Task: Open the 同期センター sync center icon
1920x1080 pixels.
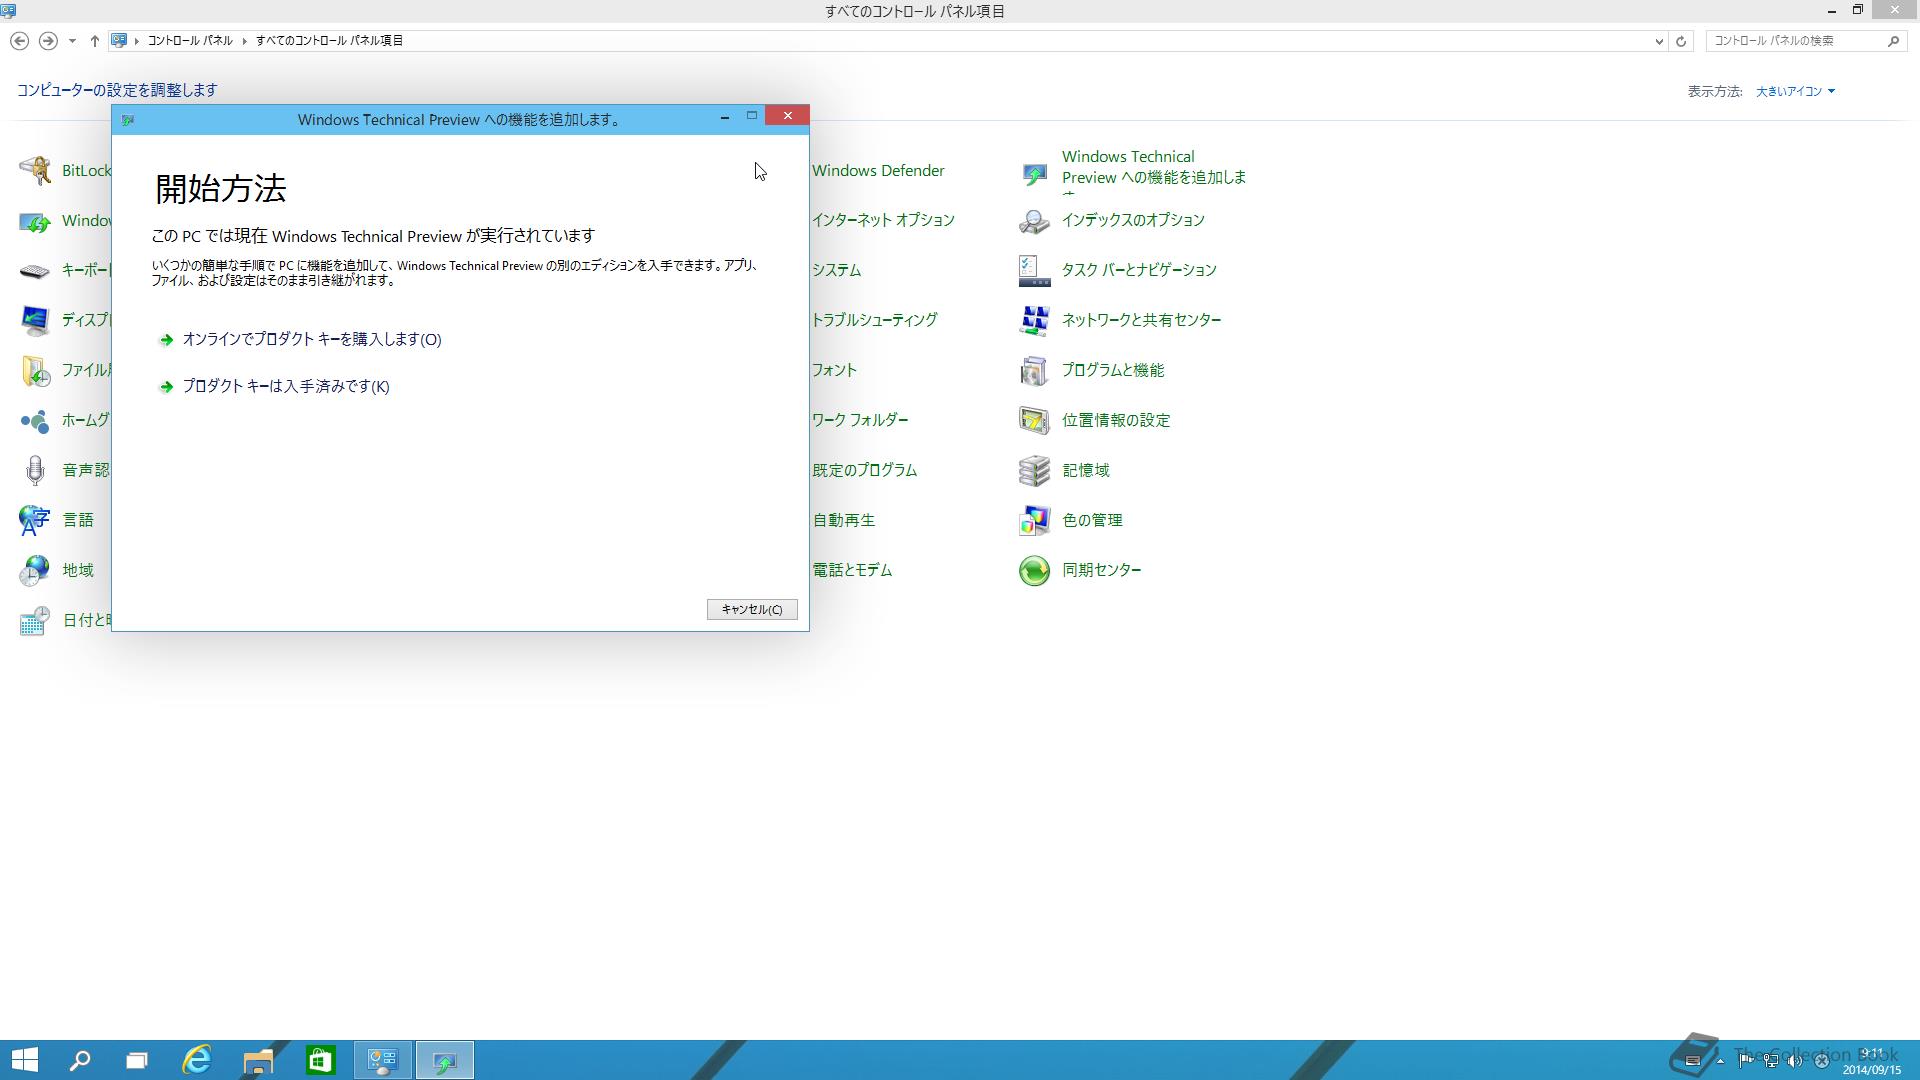Action: click(1035, 570)
